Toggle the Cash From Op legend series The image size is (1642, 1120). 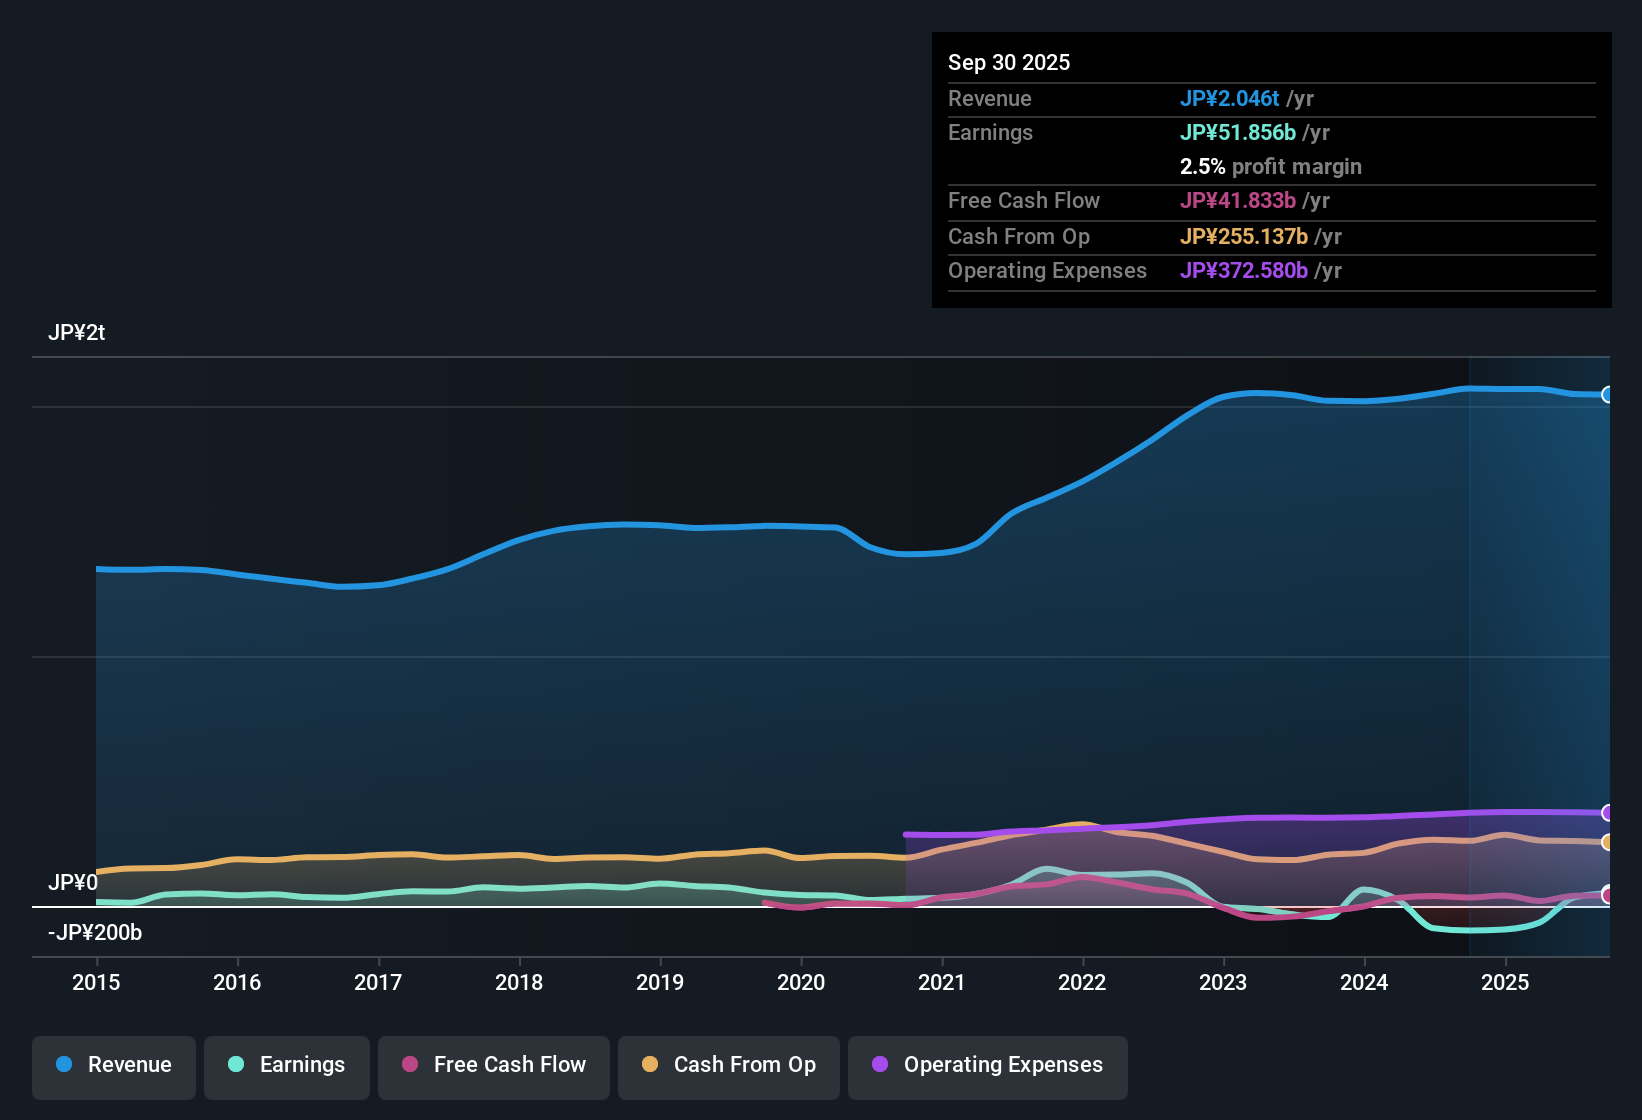click(x=729, y=1066)
